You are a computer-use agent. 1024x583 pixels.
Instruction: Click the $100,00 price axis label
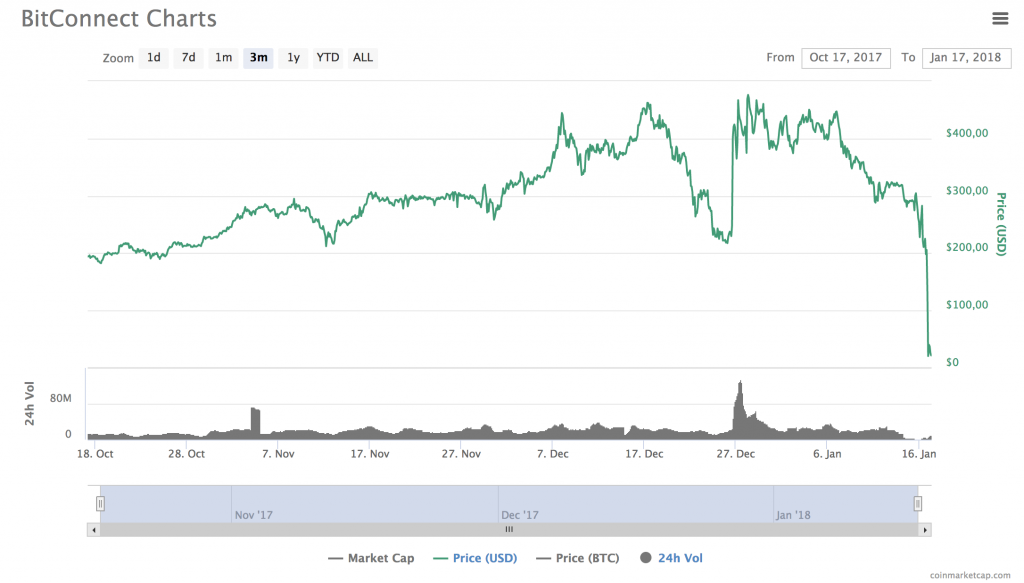[967, 305]
